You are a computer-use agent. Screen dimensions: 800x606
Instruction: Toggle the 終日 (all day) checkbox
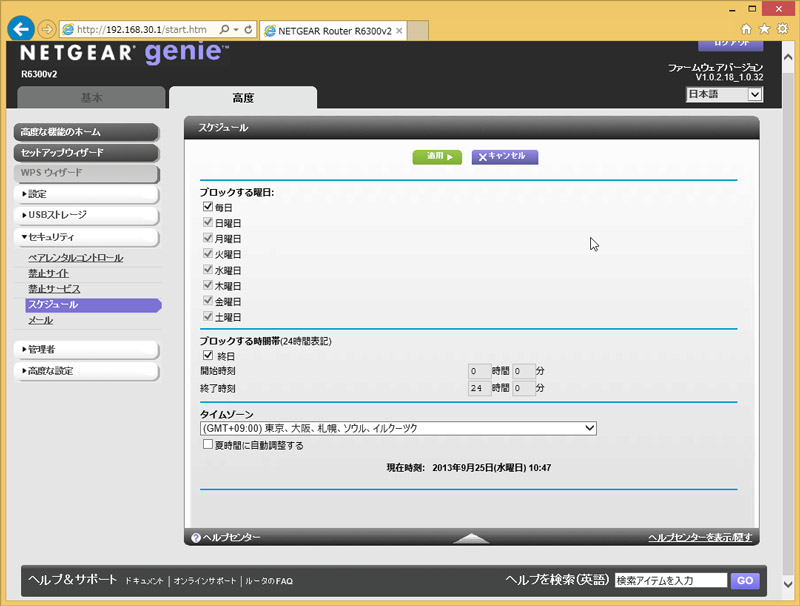click(208, 355)
